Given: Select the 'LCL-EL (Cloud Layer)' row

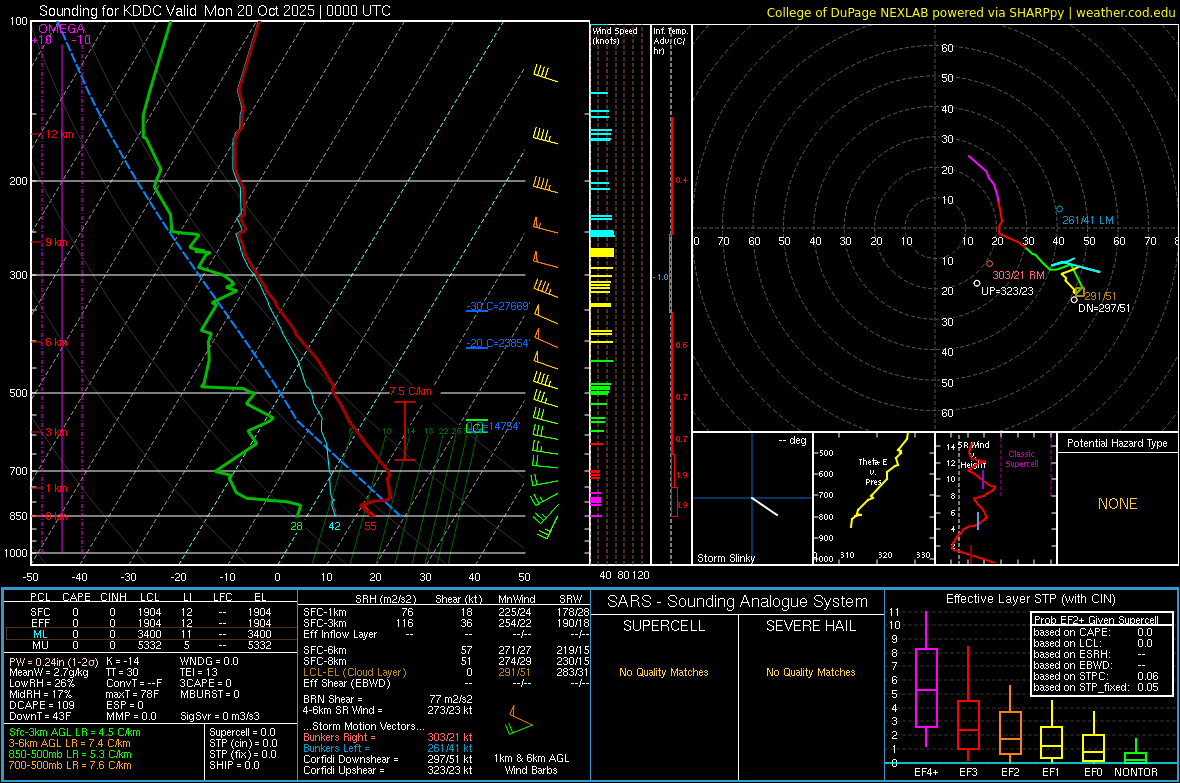Looking at the screenshot, I should tap(446, 672).
